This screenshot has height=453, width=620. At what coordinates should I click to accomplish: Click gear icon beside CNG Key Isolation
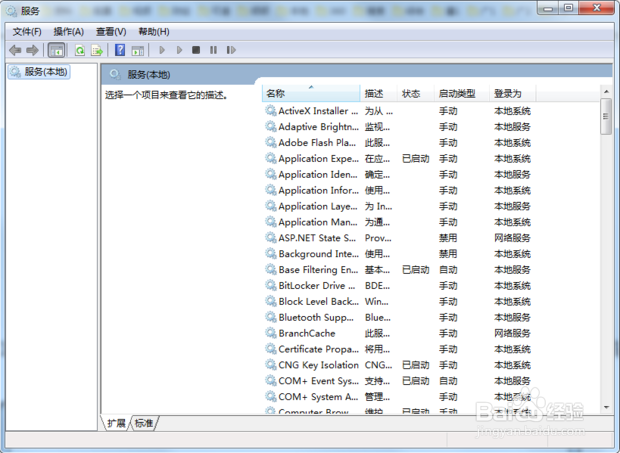click(271, 365)
